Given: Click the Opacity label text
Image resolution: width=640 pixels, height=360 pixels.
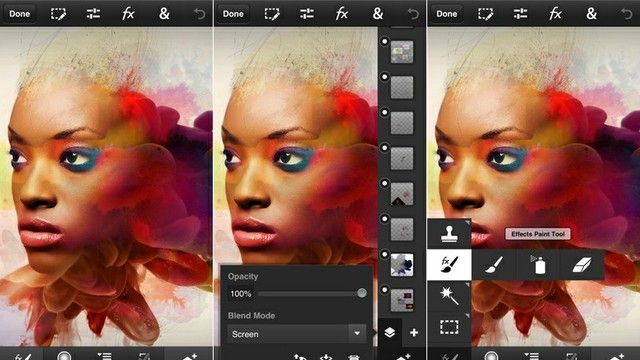Looking at the screenshot, I should point(243,276).
